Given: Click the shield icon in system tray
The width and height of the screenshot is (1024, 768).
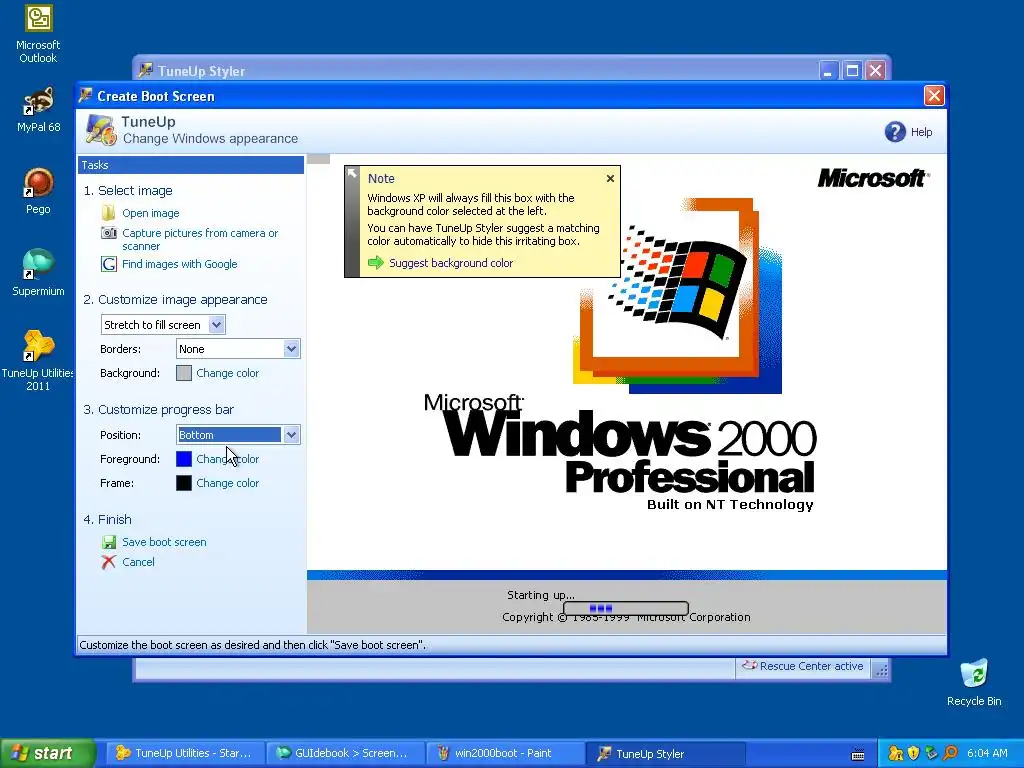Looking at the screenshot, I should click(914, 753).
